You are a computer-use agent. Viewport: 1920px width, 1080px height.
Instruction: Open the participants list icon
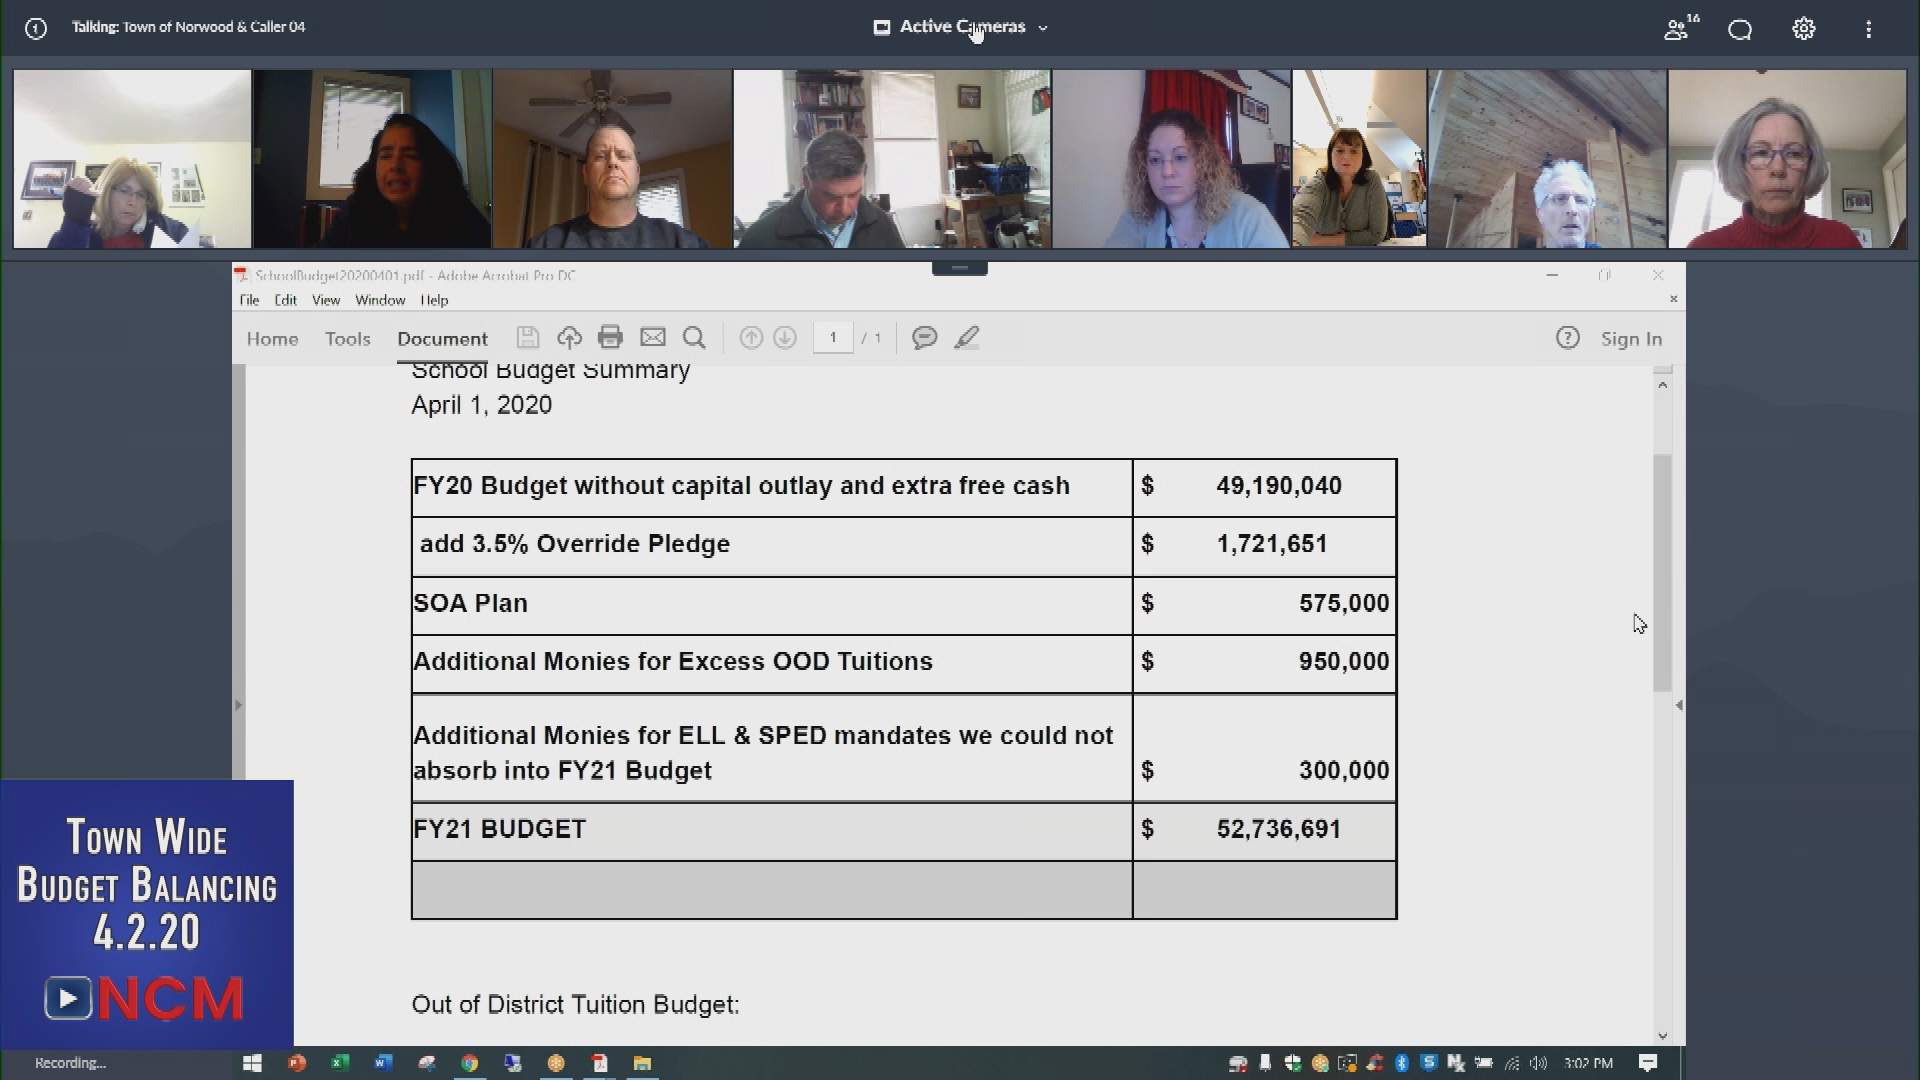pos(1677,29)
